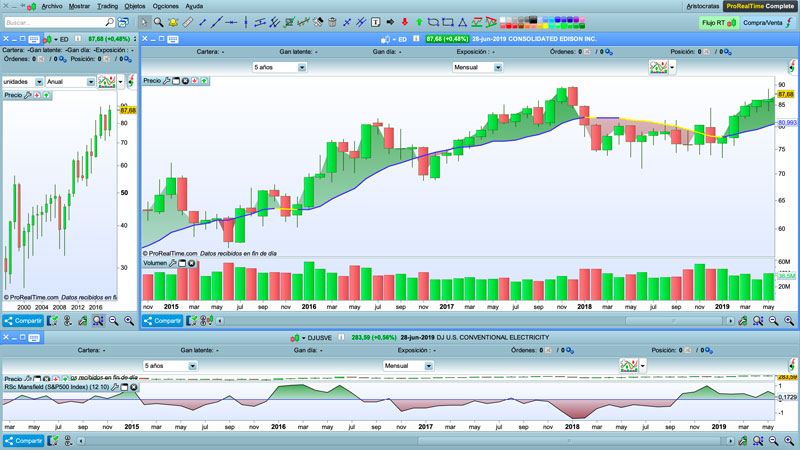Open the Ayuda menu
This screenshot has height=450, width=800.
coord(194,6)
